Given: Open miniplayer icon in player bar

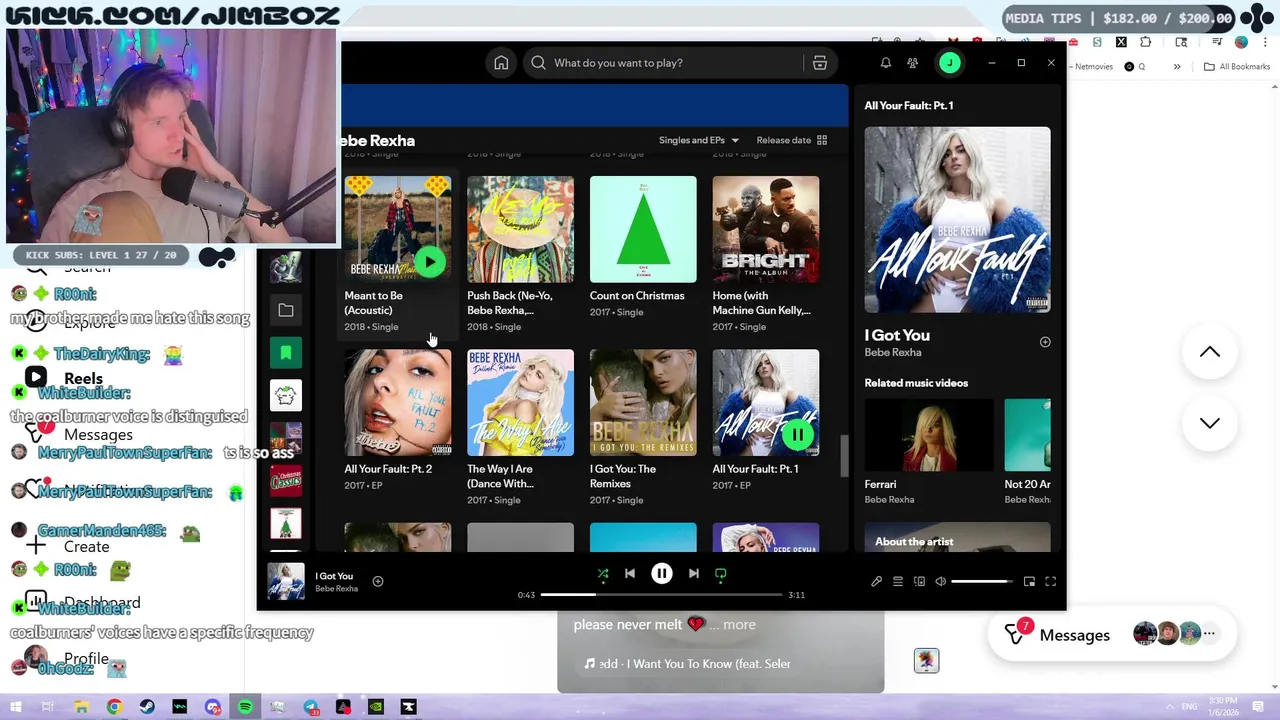Looking at the screenshot, I should click(x=1029, y=581).
